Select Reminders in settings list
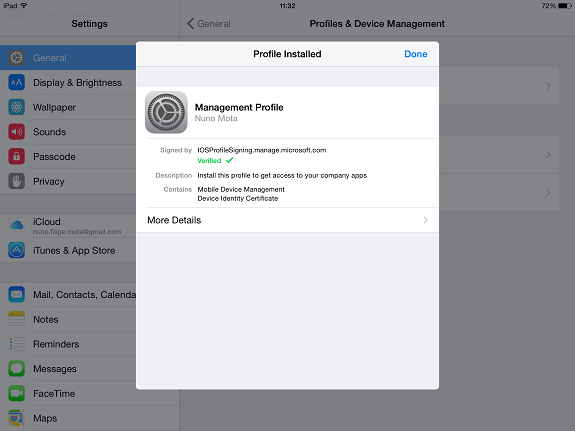The image size is (575, 431). pos(56,344)
